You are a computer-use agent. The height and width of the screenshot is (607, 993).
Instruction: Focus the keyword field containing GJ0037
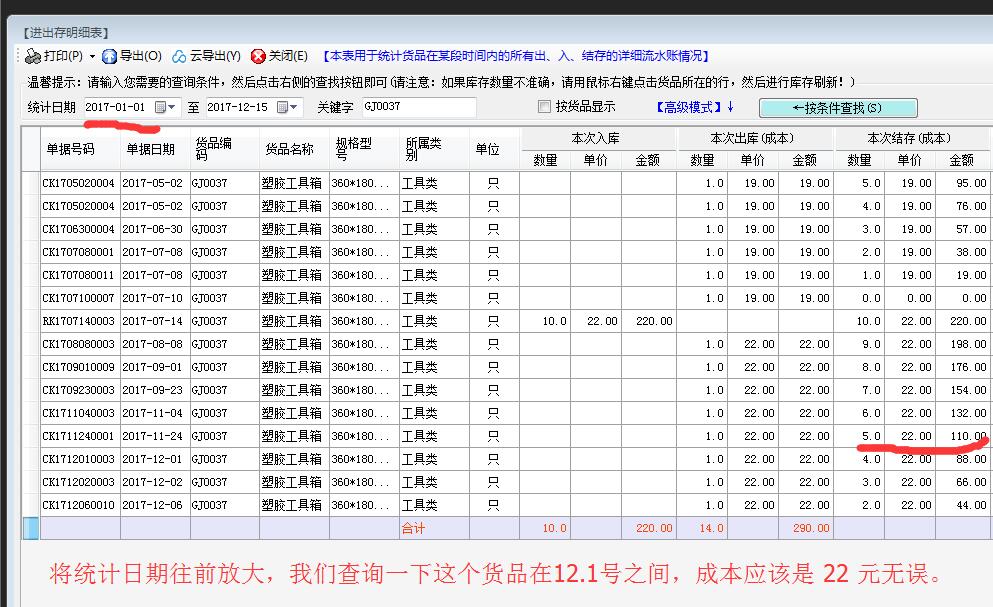[x=417, y=107]
